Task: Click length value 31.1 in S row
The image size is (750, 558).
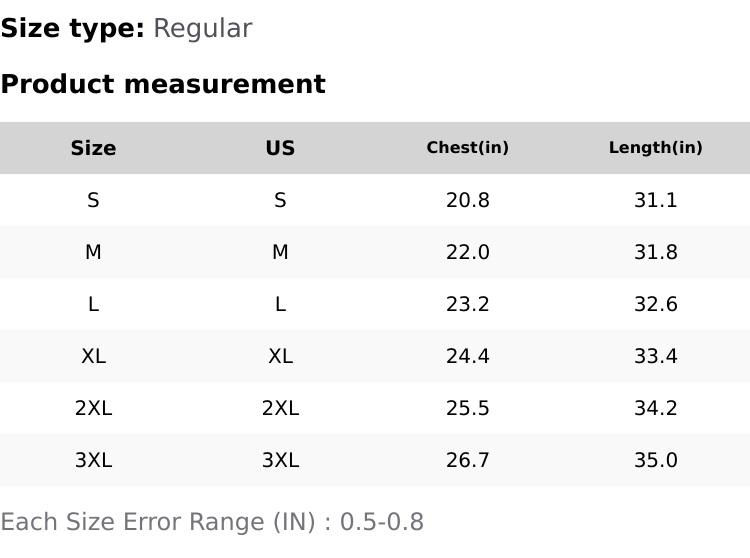Action: 655,200
